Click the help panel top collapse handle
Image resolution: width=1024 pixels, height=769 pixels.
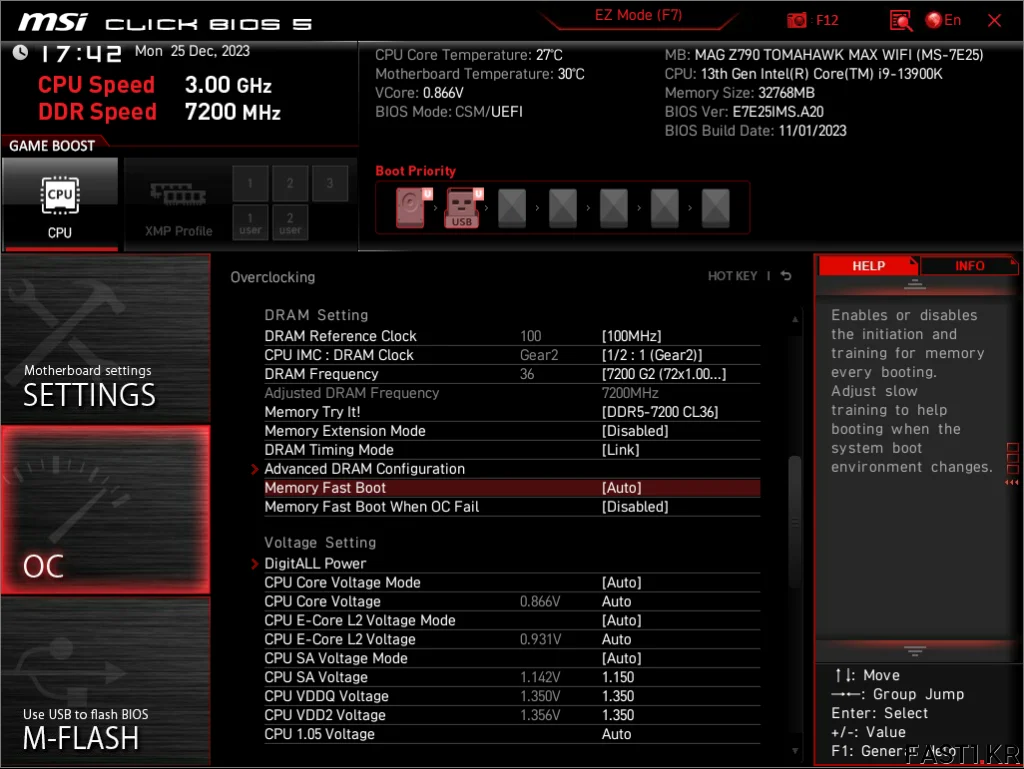pyautogui.click(x=915, y=284)
